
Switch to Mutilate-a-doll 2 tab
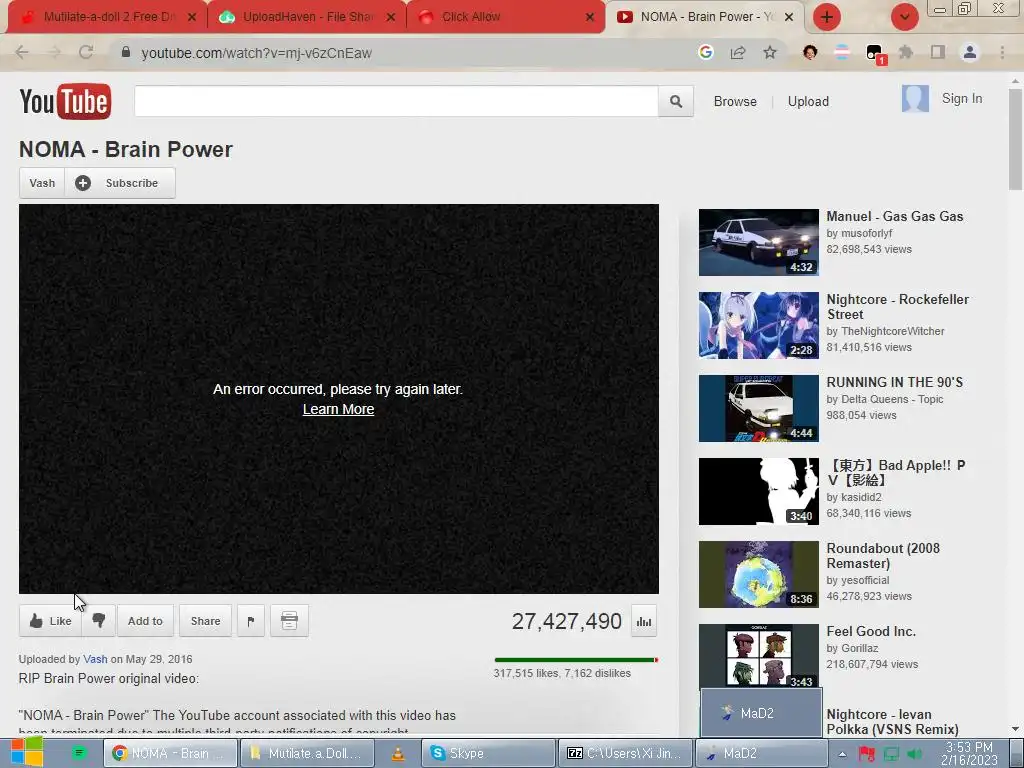[108, 17]
